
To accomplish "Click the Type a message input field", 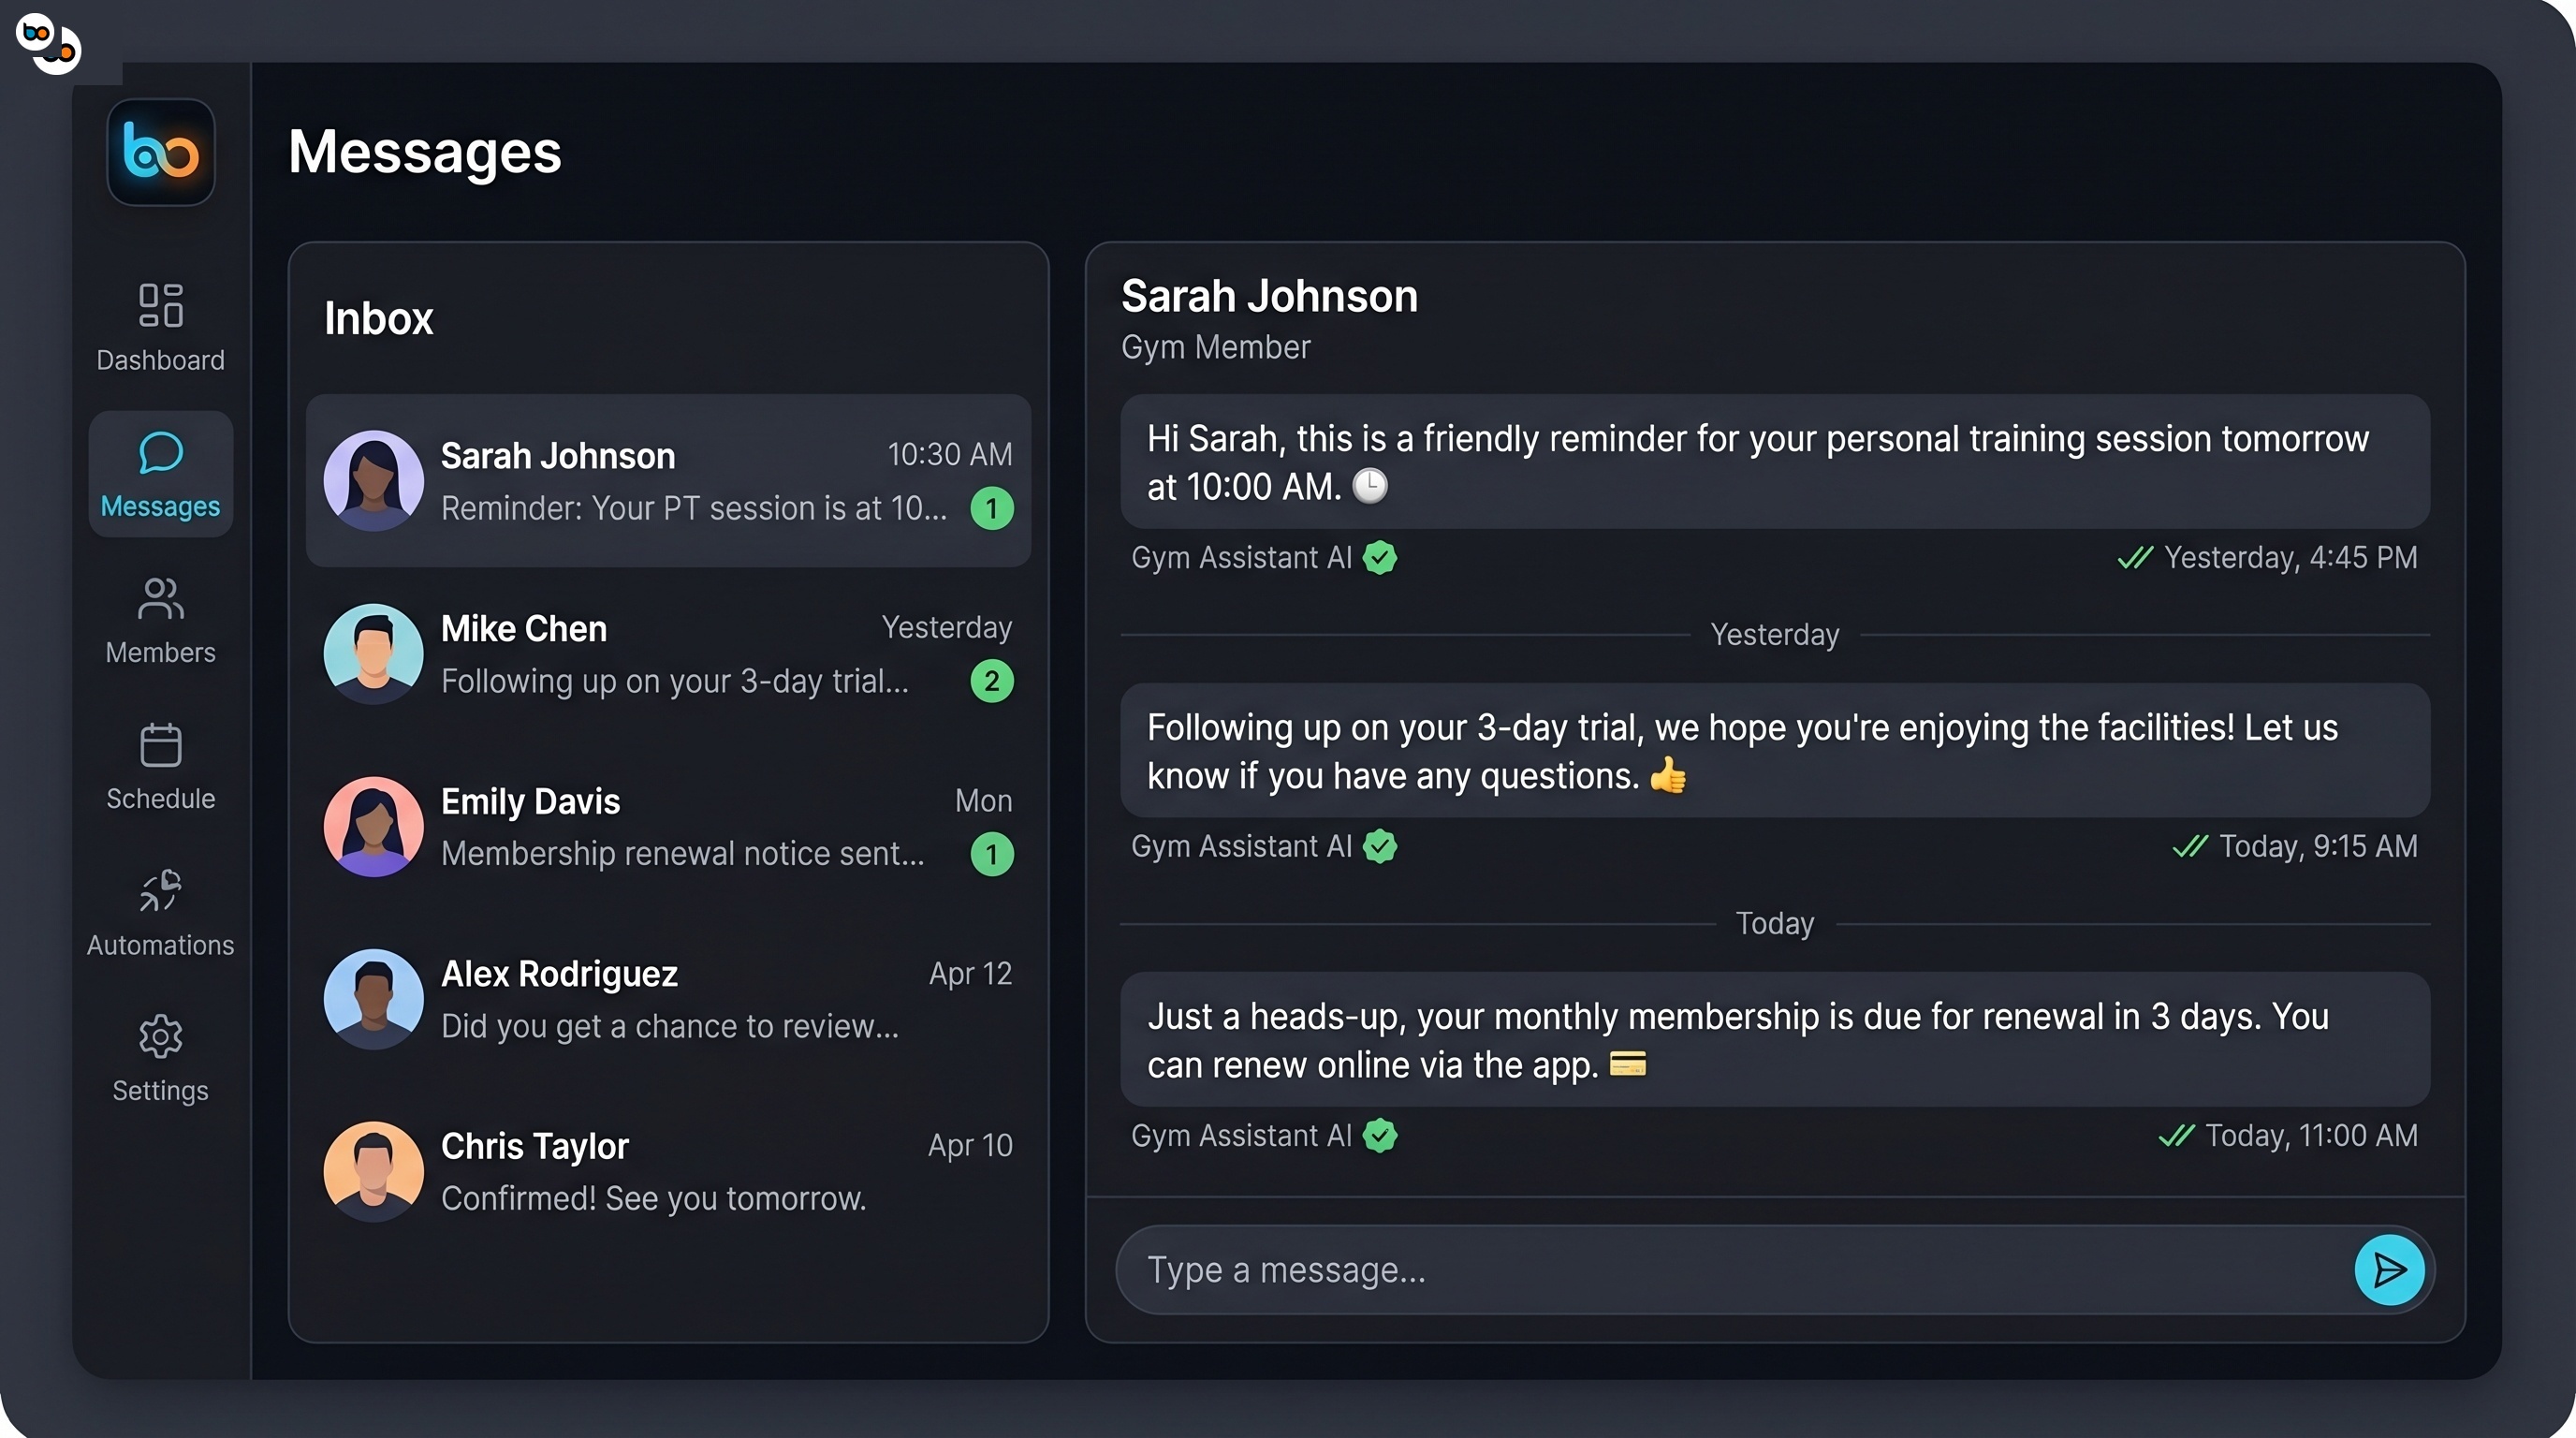I will pos(1700,1269).
